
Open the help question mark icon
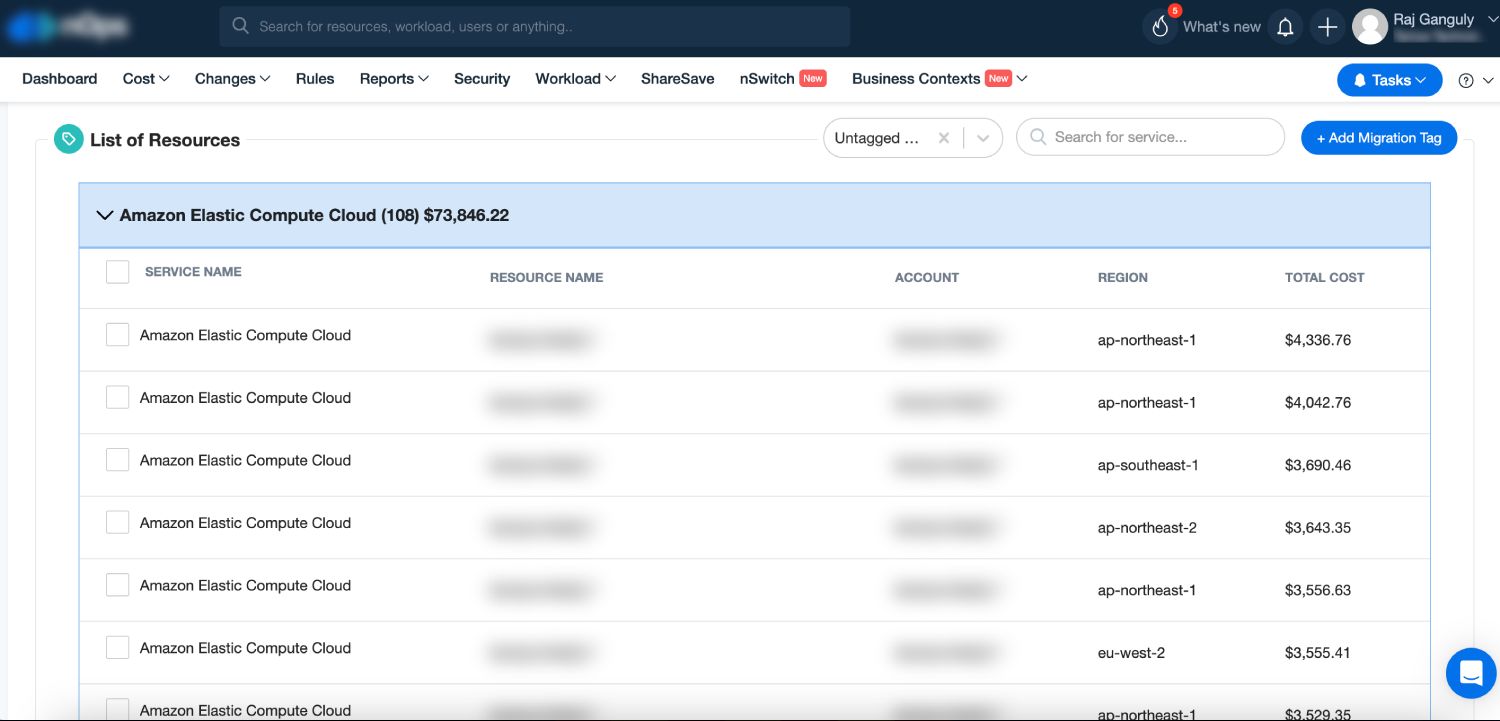pos(1466,81)
